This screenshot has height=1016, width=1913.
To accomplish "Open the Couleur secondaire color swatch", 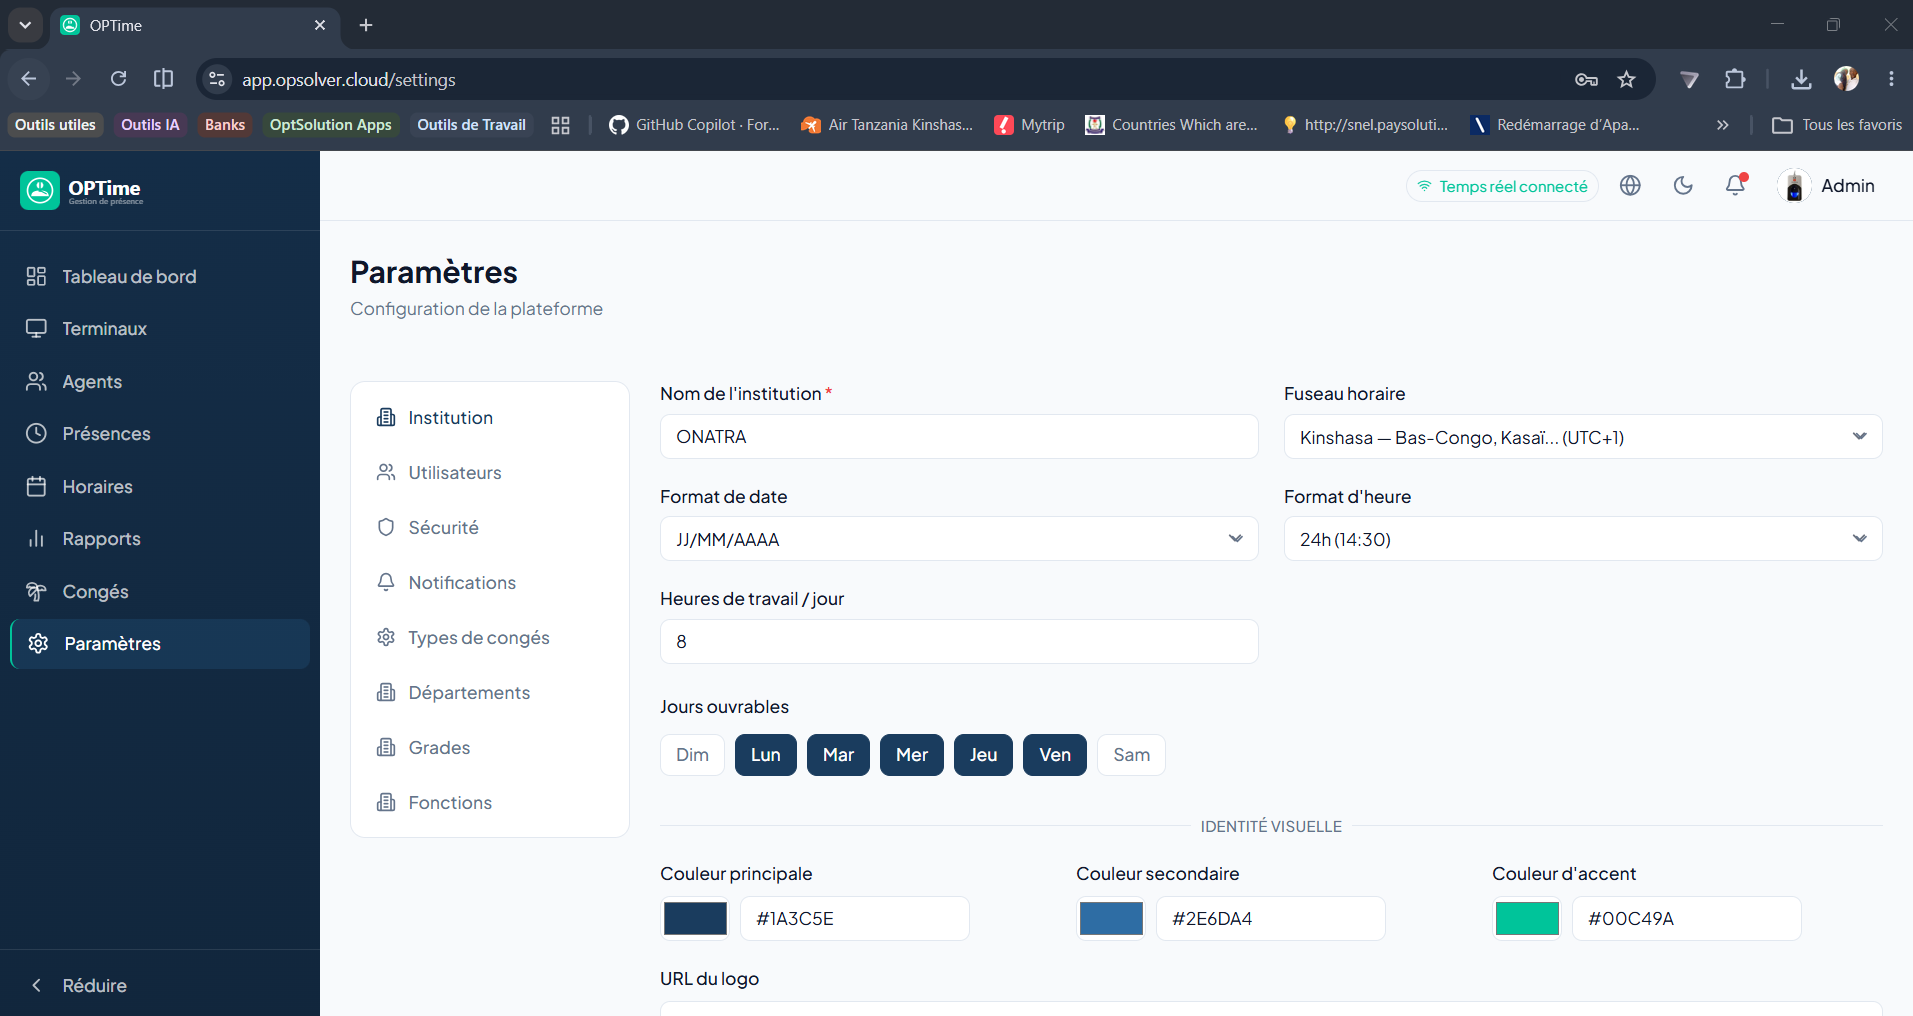I will [x=1112, y=918].
